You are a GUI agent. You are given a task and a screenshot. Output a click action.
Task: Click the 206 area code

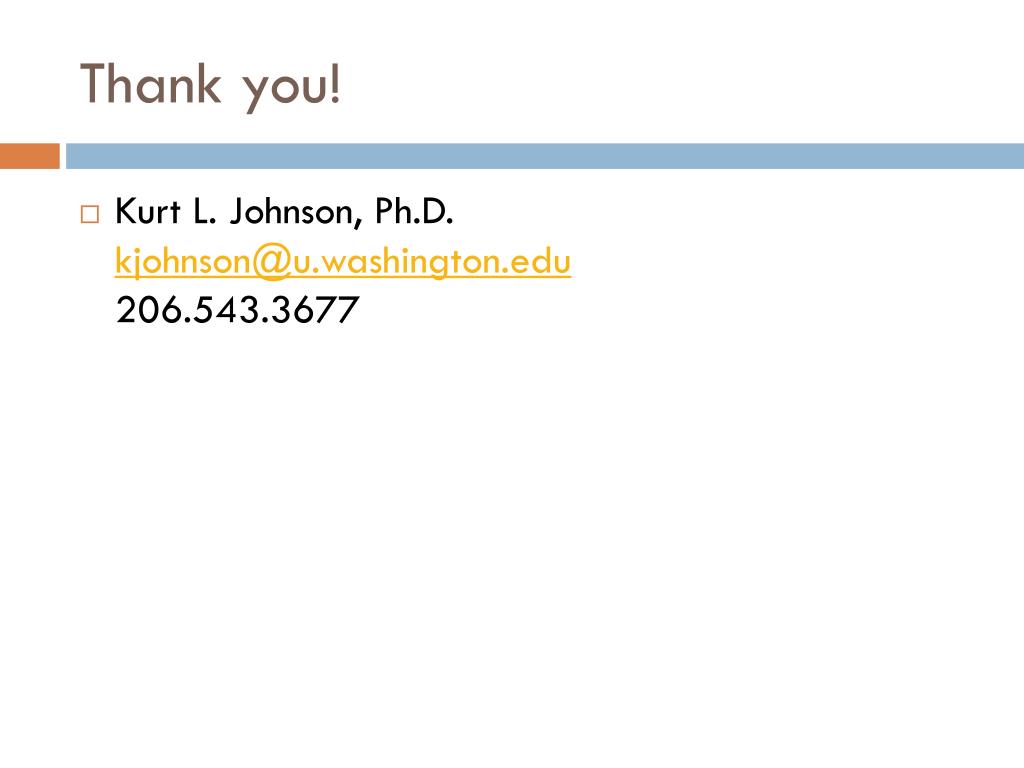point(148,310)
